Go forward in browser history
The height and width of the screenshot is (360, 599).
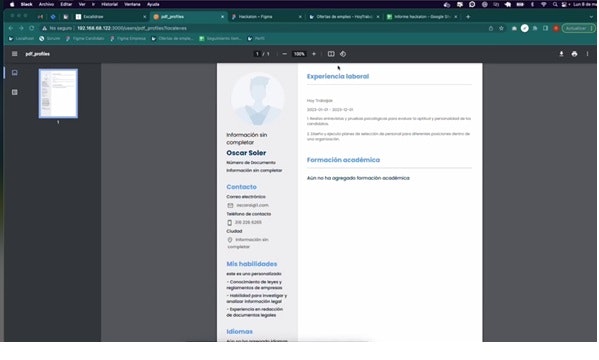point(21,28)
